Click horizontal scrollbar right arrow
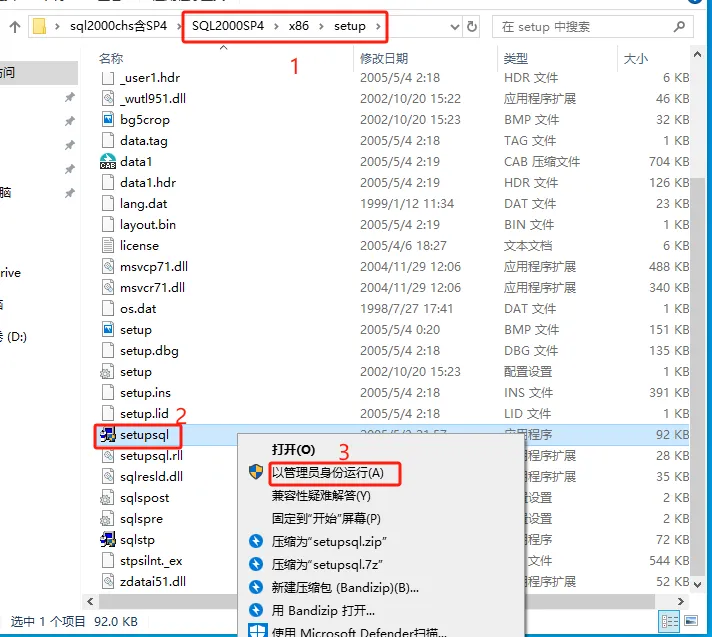Viewport: 712px width, 637px height. 681,602
